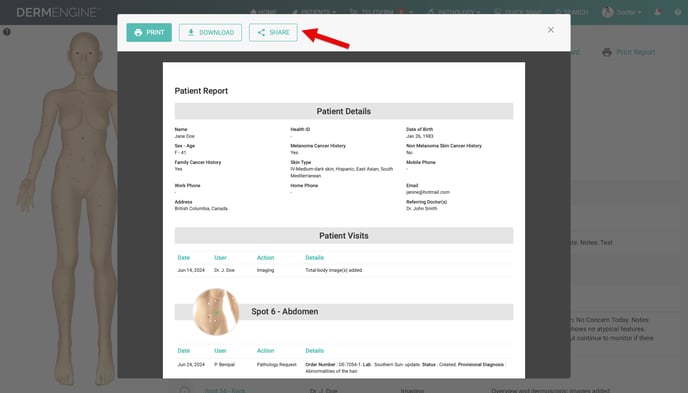Share the patient report
Screen dimensions: 688x393
pyautogui.click(x=273, y=32)
